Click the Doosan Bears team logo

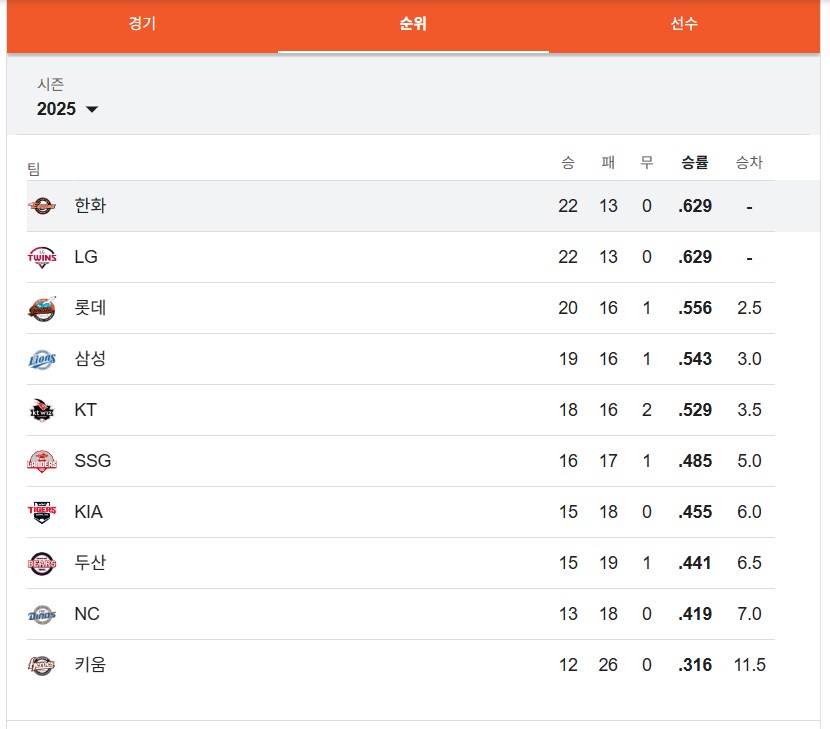tap(42, 563)
